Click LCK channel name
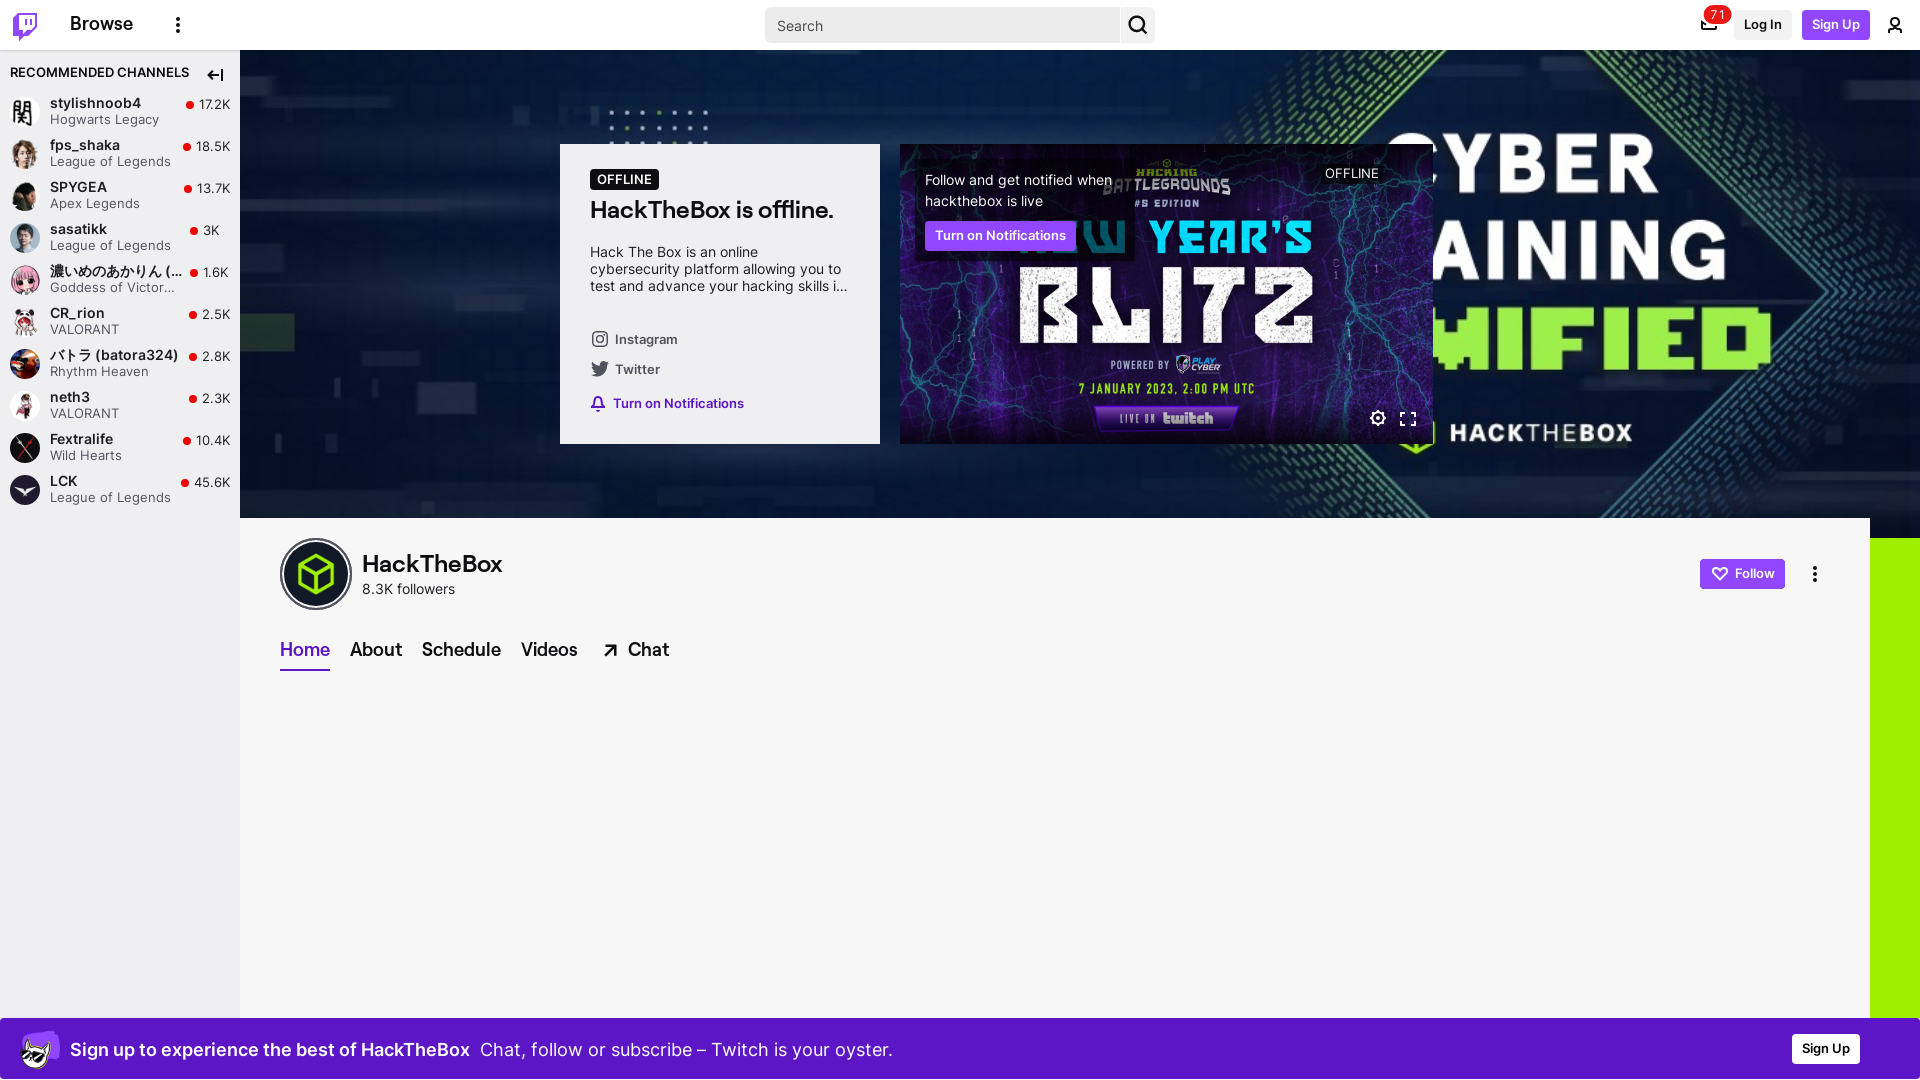 click(x=63, y=481)
